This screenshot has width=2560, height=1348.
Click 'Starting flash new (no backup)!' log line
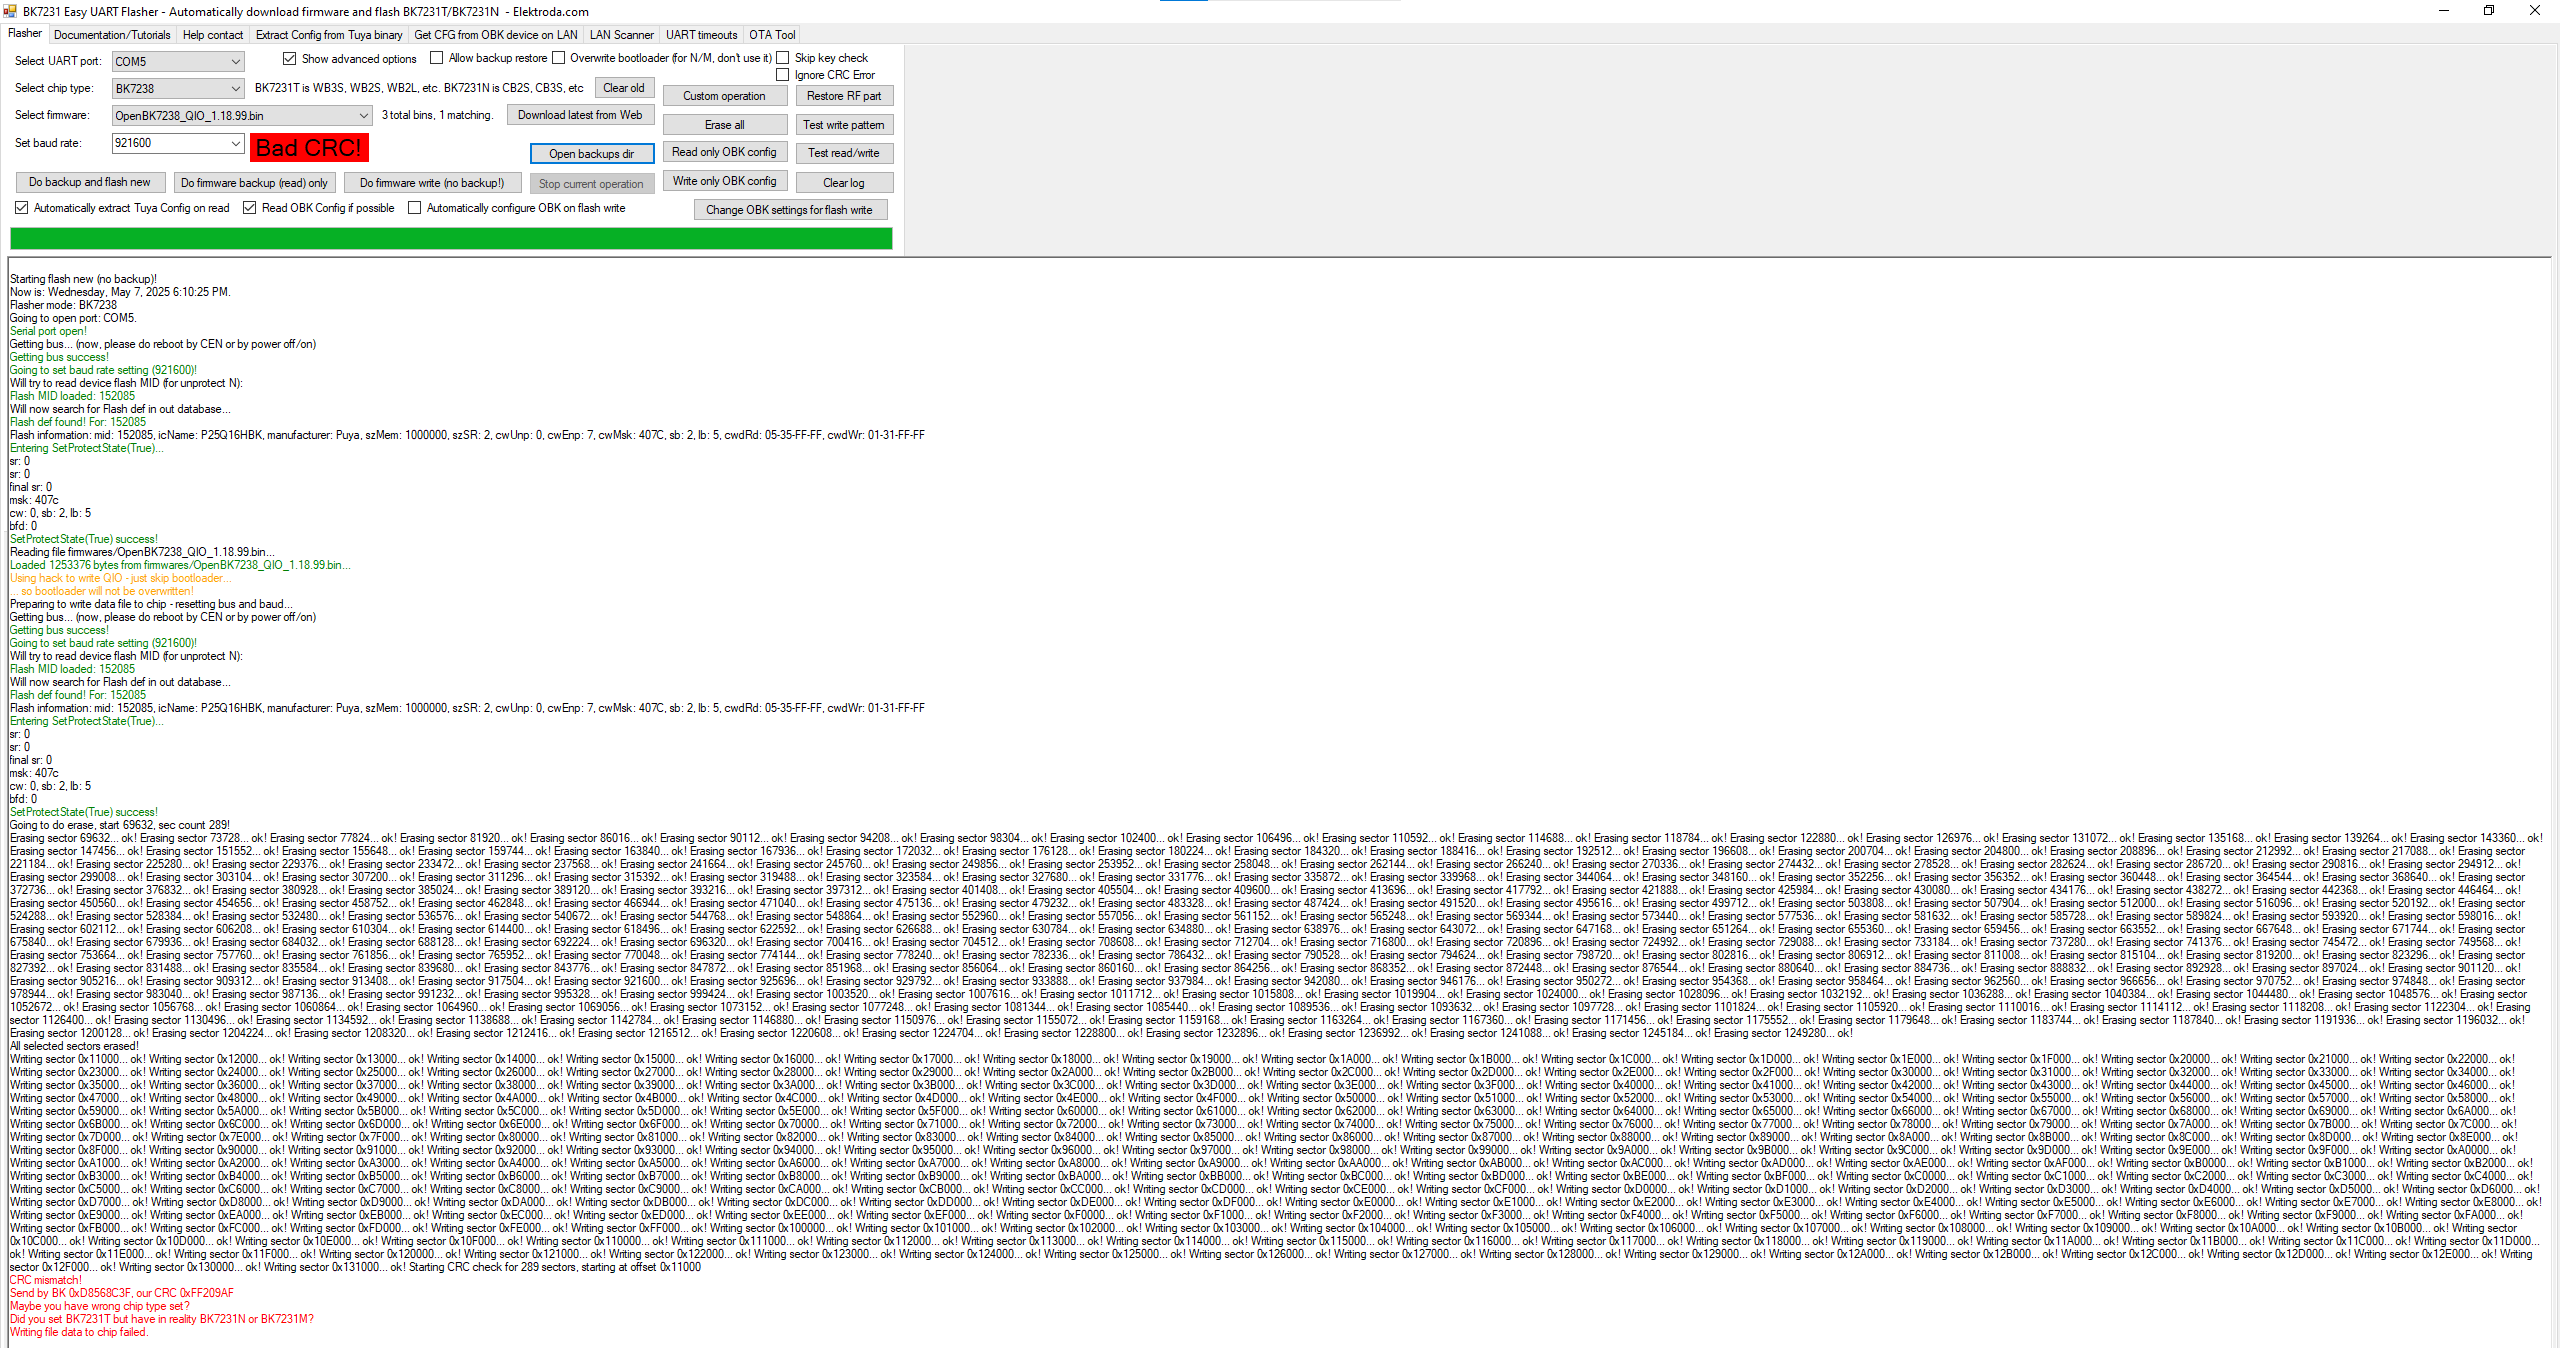pos(83,279)
